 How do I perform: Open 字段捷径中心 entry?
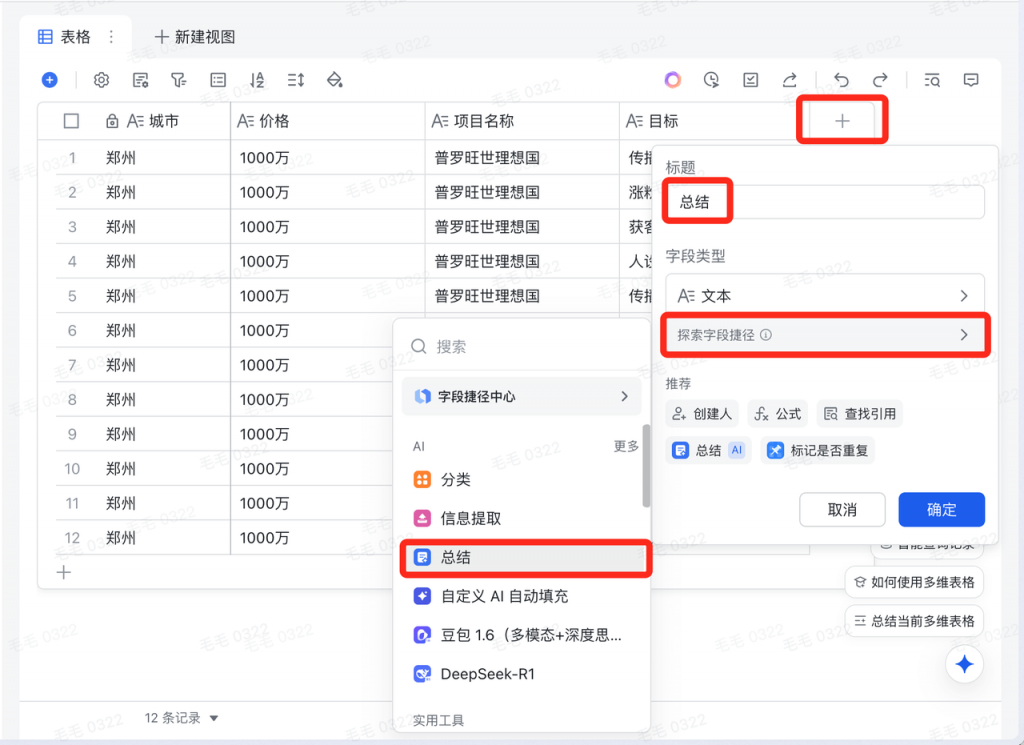[522, 396]
